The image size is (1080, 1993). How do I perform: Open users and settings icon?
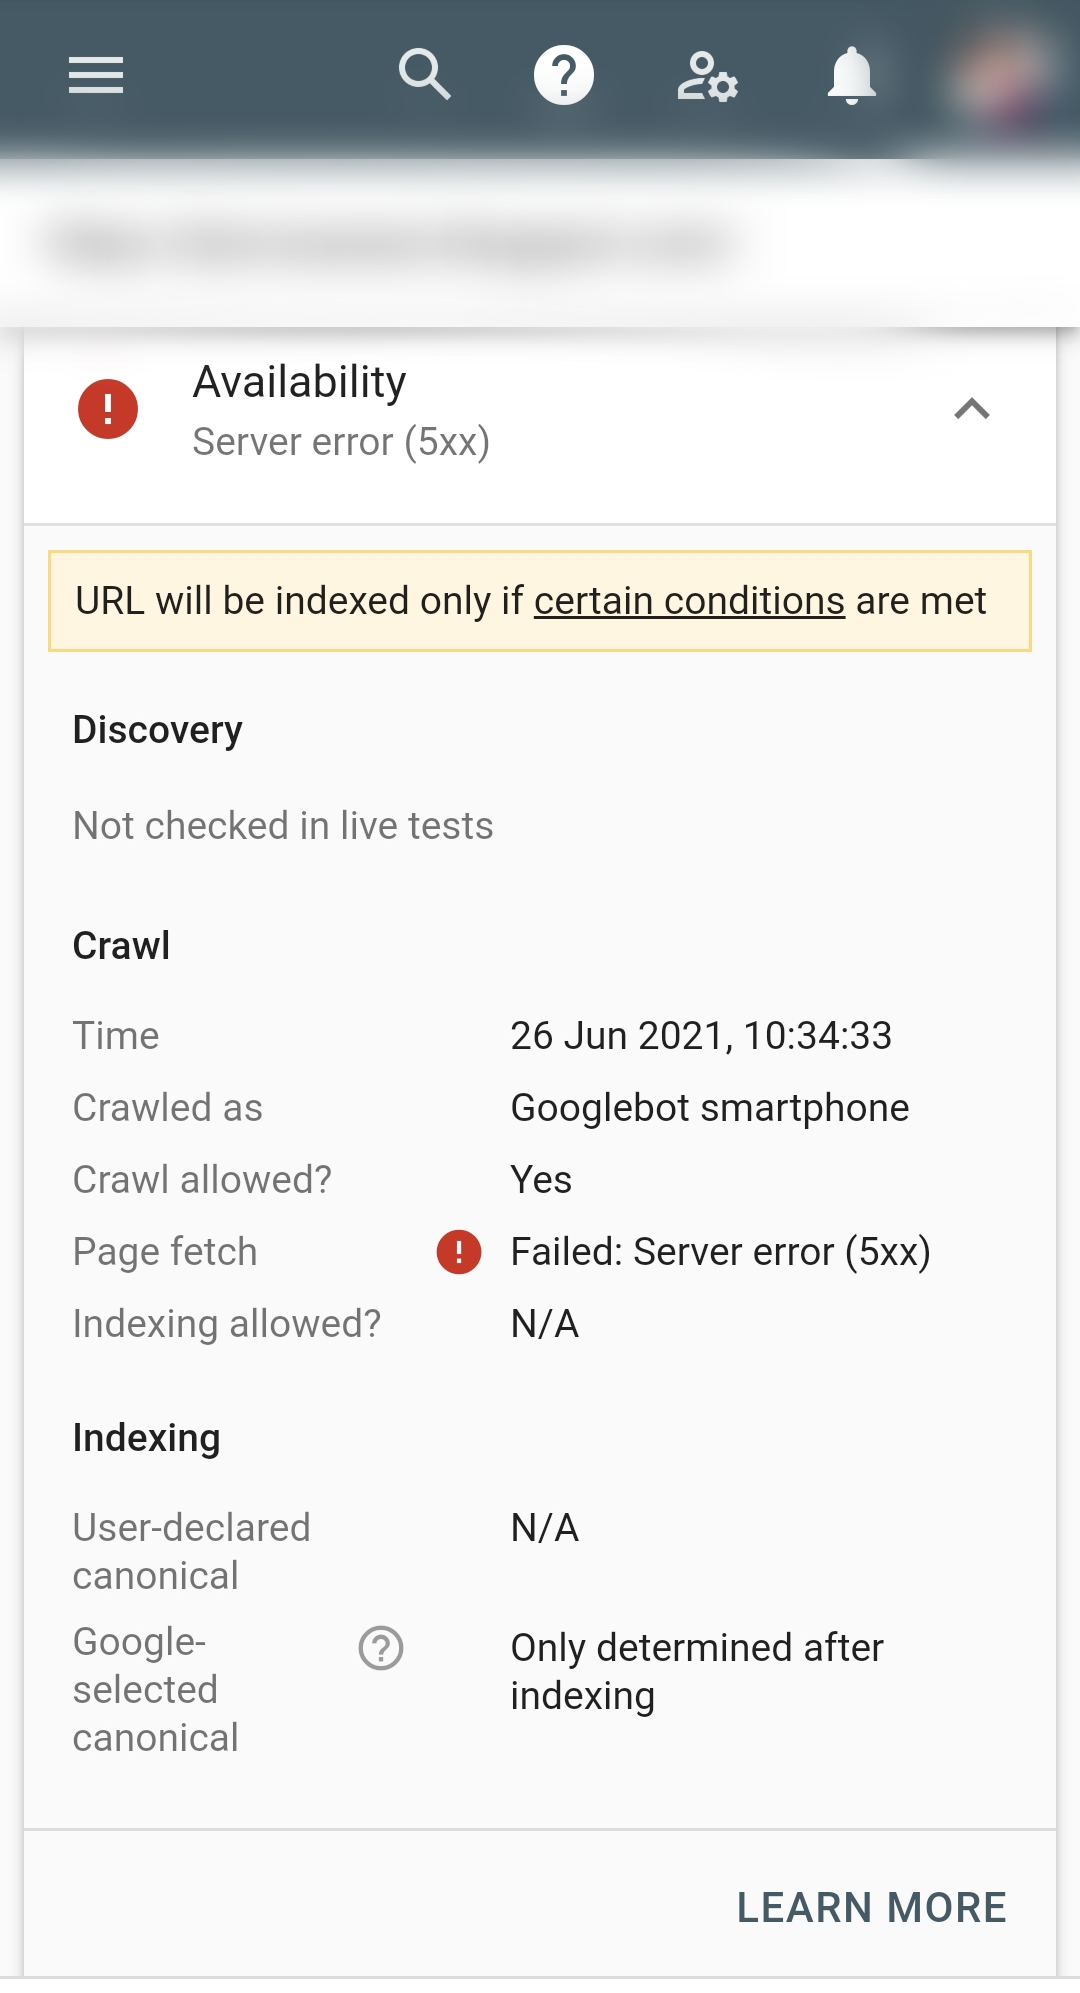point(707,76)
